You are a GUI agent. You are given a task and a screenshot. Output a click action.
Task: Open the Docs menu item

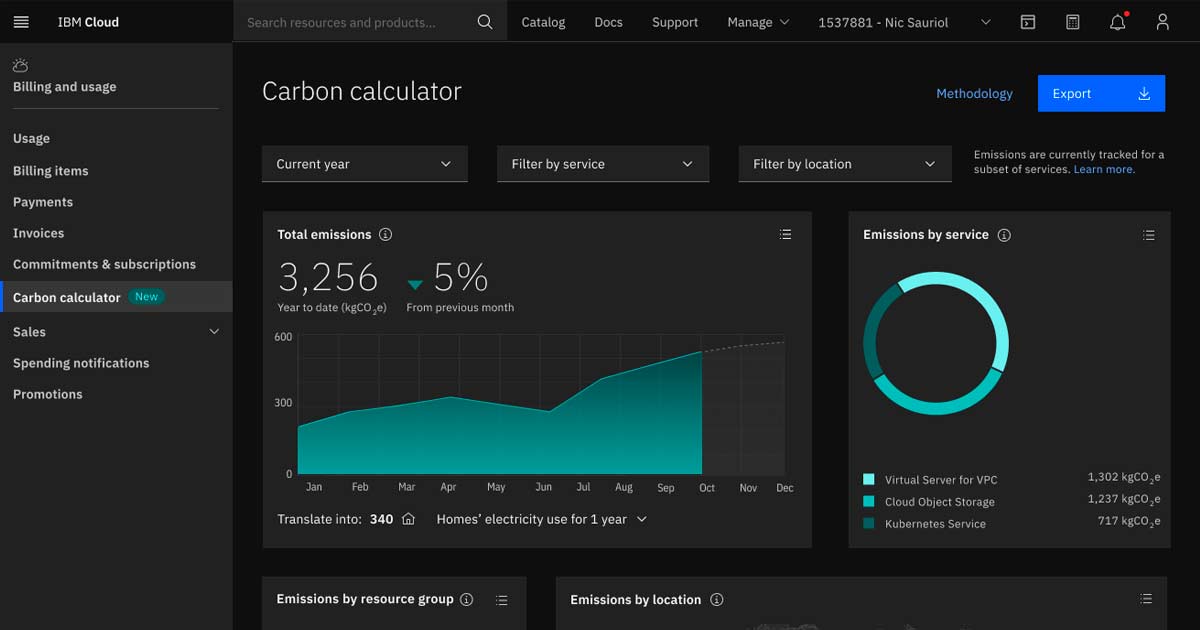coord(608,22)
